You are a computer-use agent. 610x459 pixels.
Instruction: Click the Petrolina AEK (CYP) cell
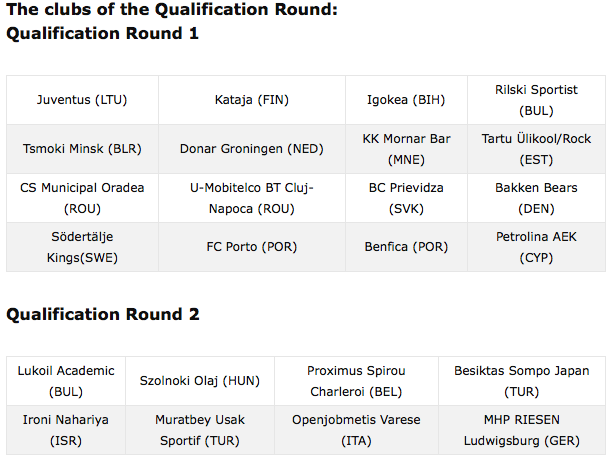536,247
